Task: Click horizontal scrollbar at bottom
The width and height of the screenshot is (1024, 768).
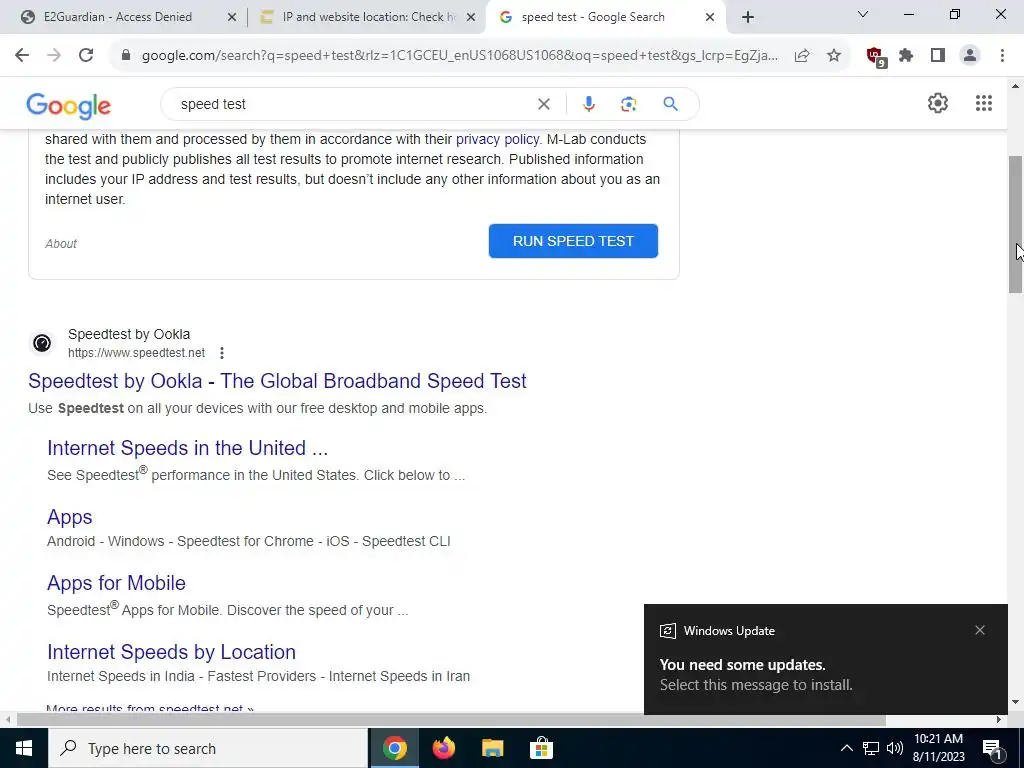Action: tap(451, 720)
